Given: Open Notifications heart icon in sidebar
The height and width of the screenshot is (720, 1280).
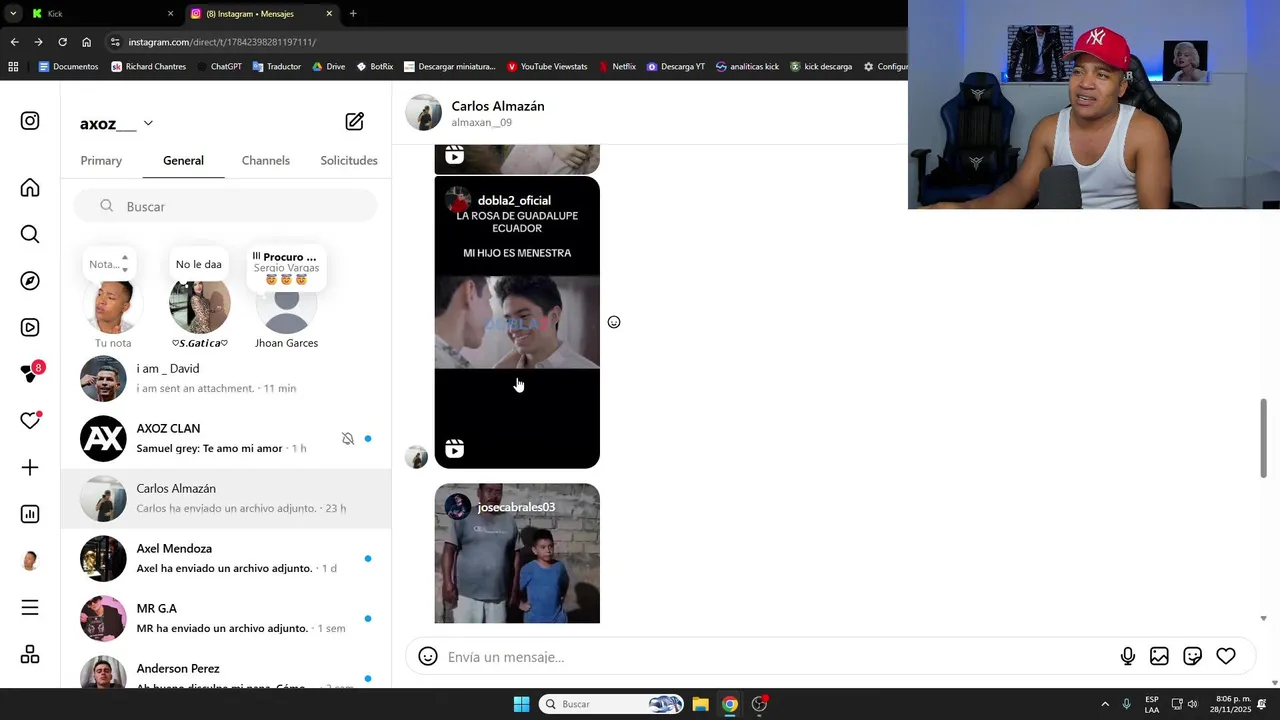Looking at the screenshot, I should tap(30, 421).
